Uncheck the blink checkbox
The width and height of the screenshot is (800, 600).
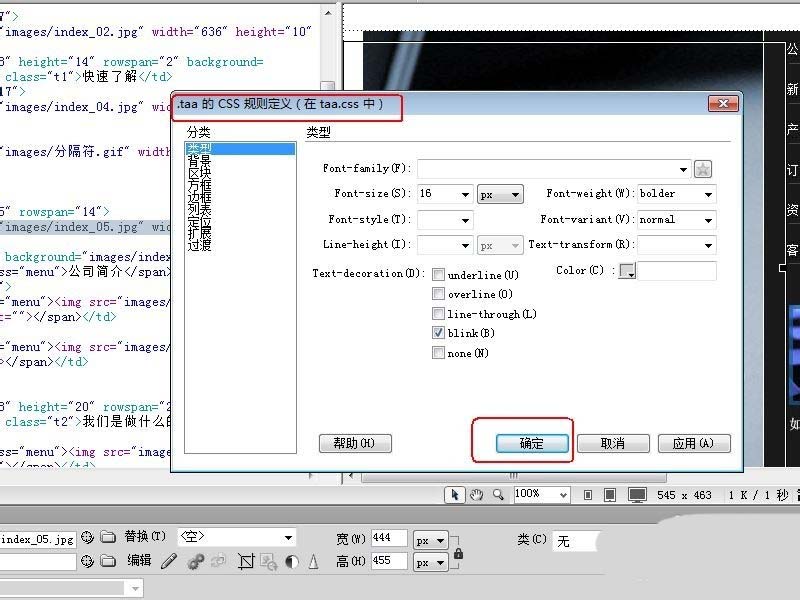point(438,333)
